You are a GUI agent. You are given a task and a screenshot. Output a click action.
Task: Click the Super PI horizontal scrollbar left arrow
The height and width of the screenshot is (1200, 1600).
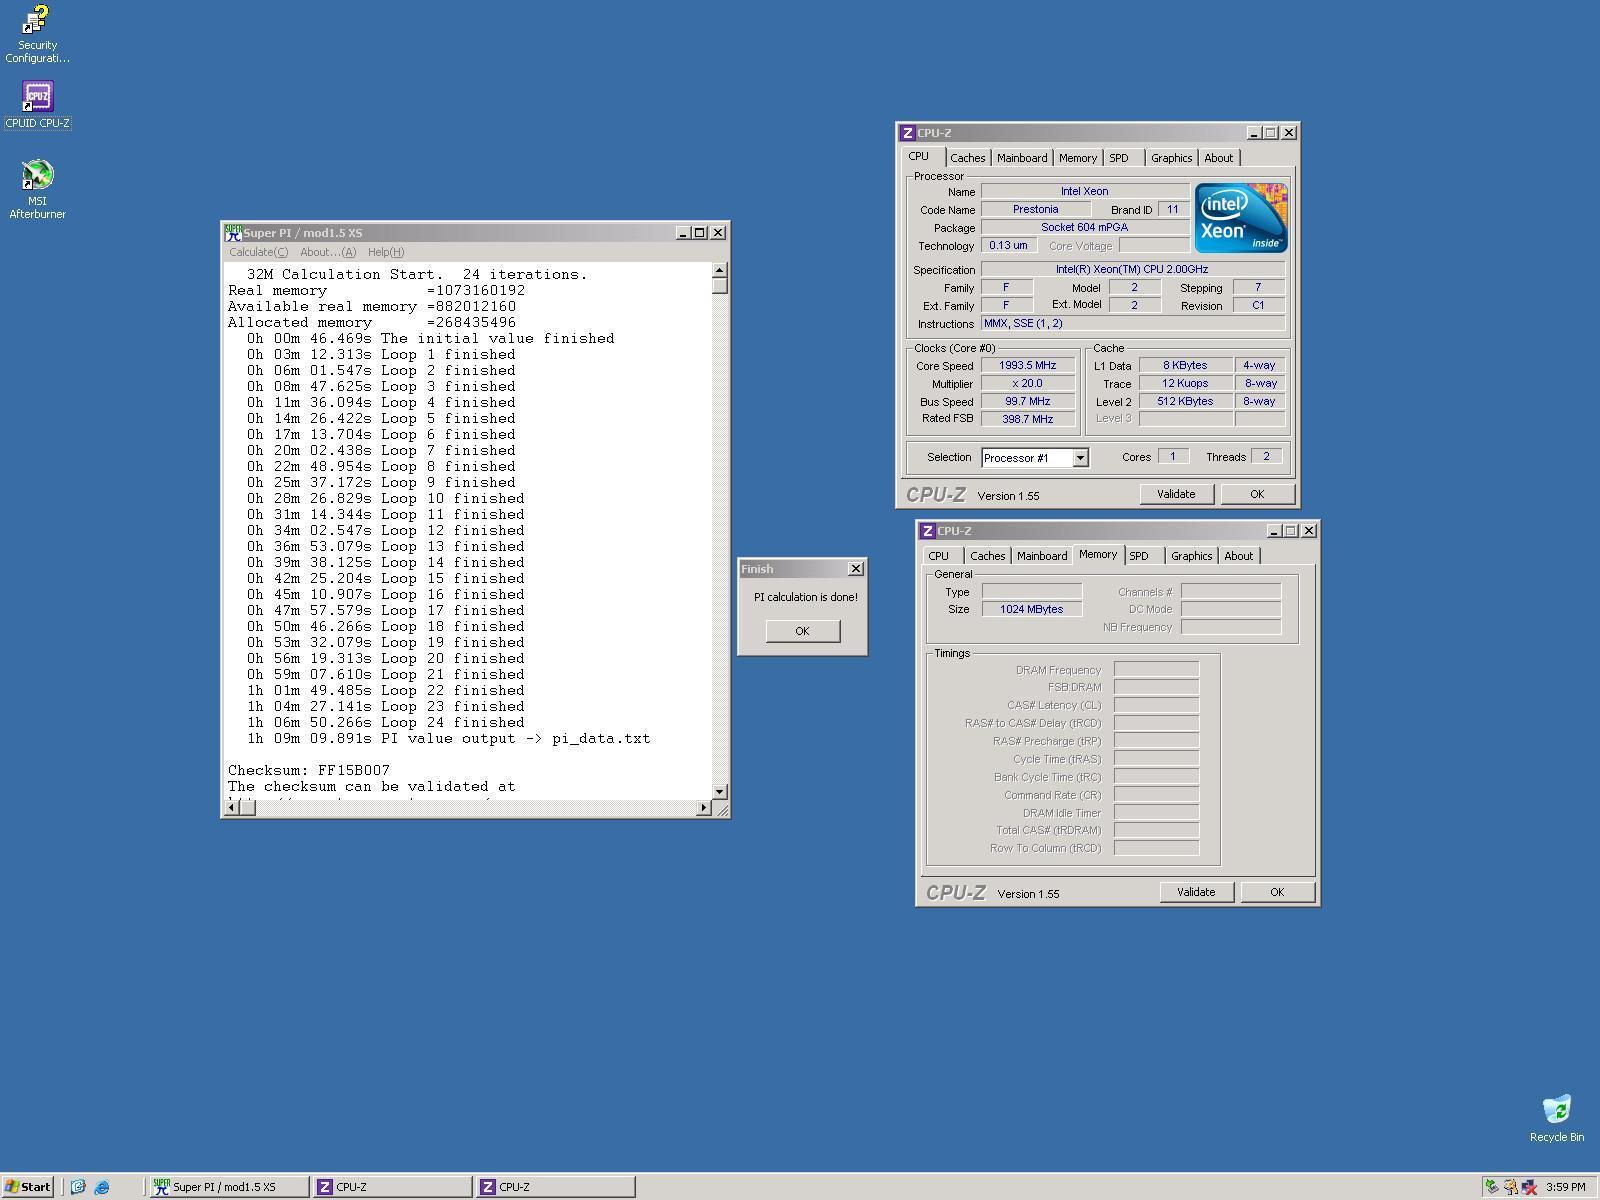[232, 808]
